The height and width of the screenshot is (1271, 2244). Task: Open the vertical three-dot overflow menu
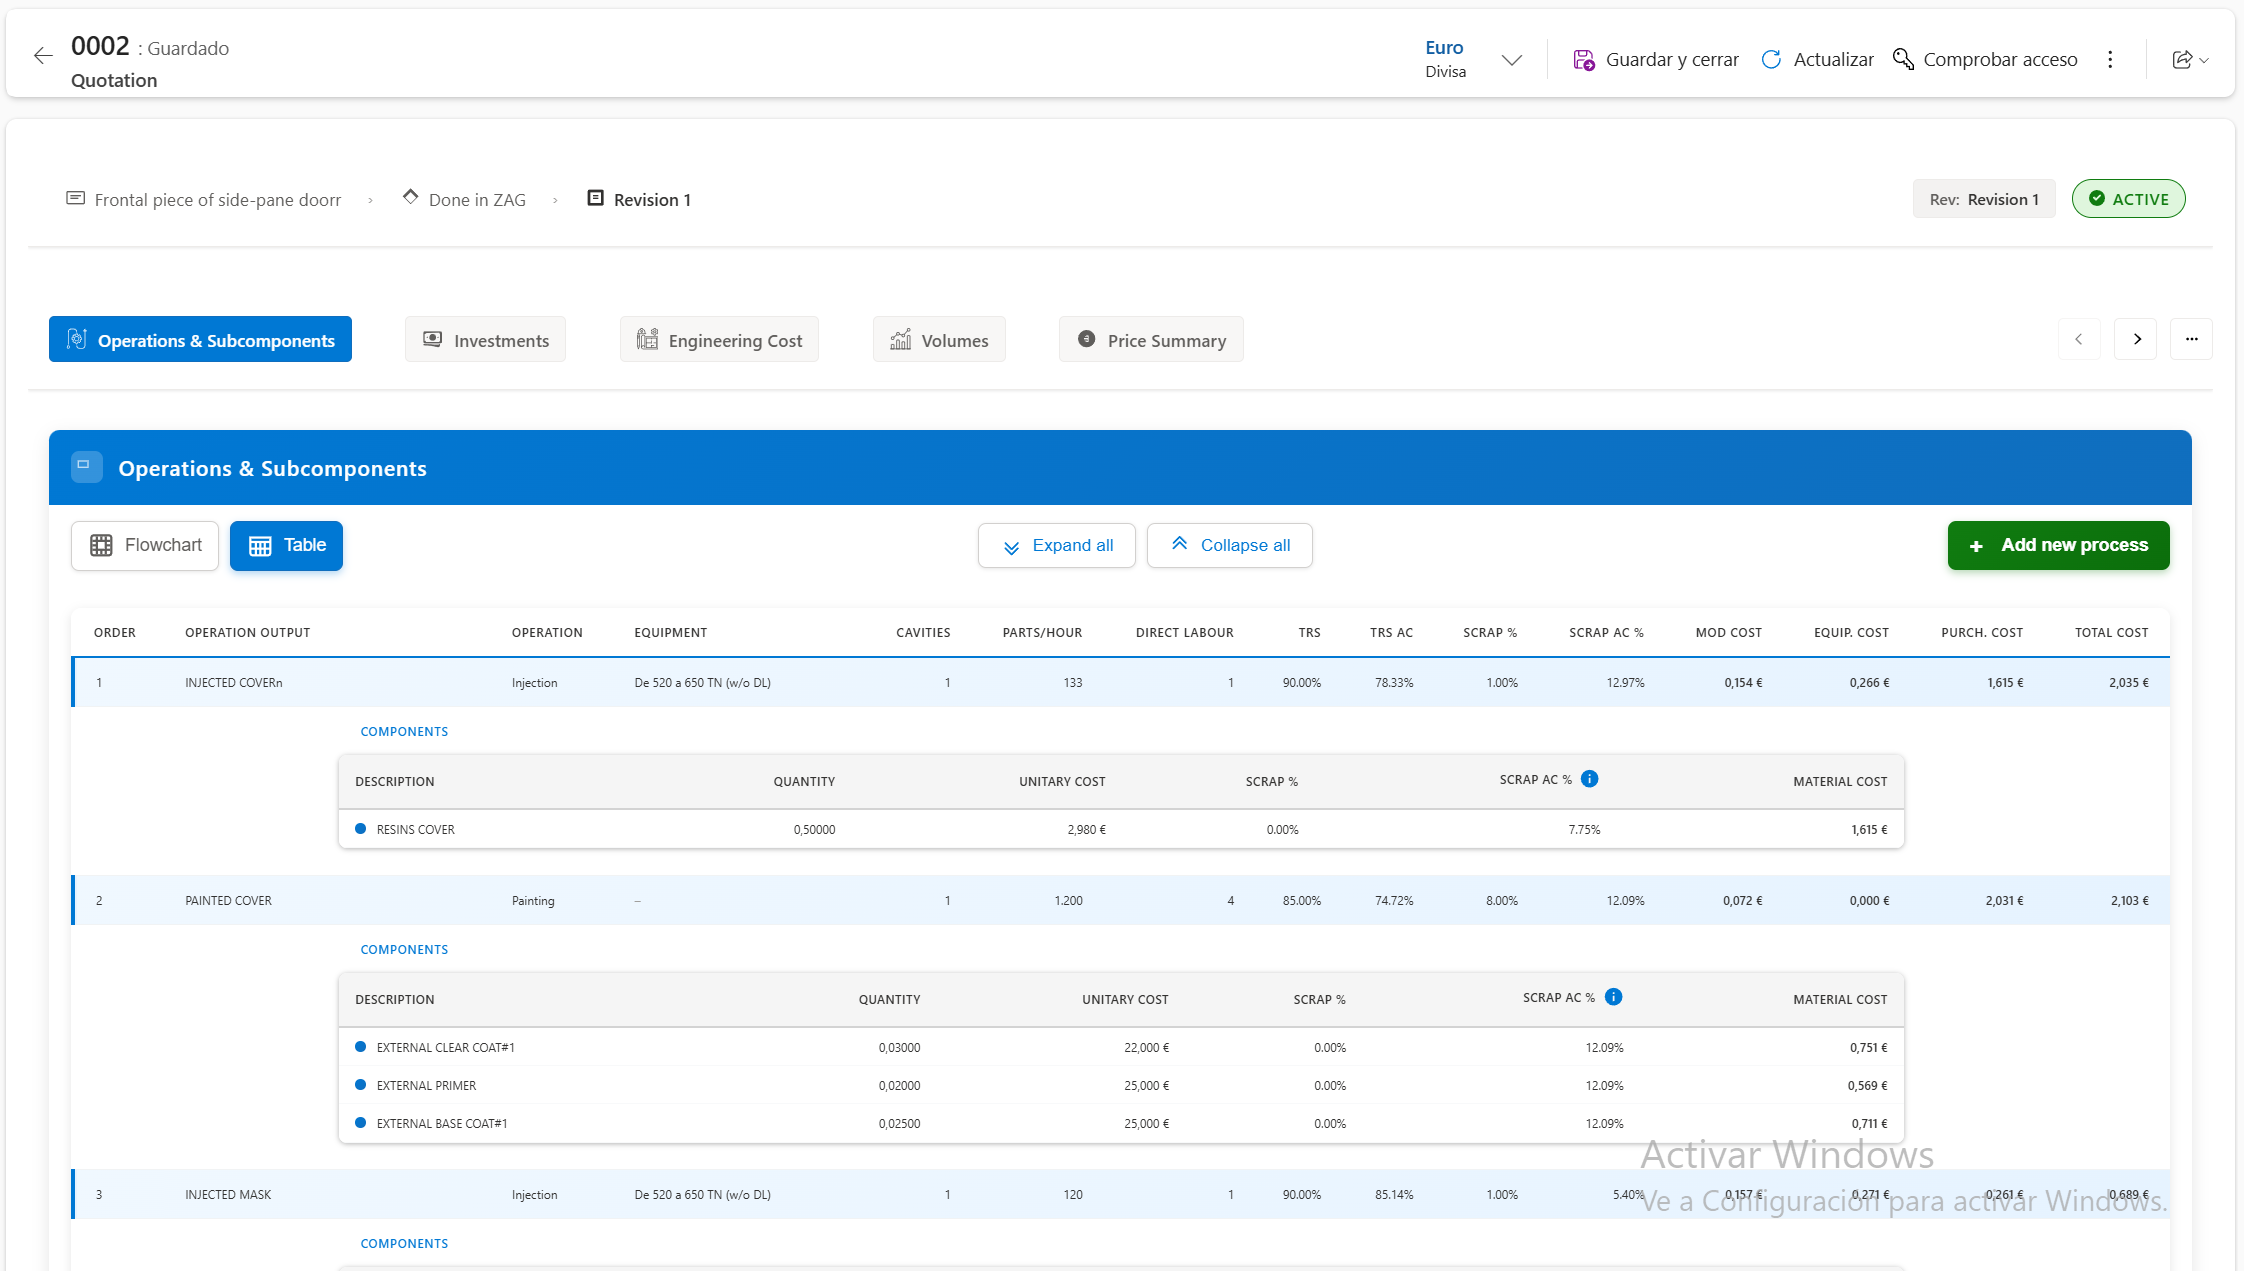[x=2110, y=60]
